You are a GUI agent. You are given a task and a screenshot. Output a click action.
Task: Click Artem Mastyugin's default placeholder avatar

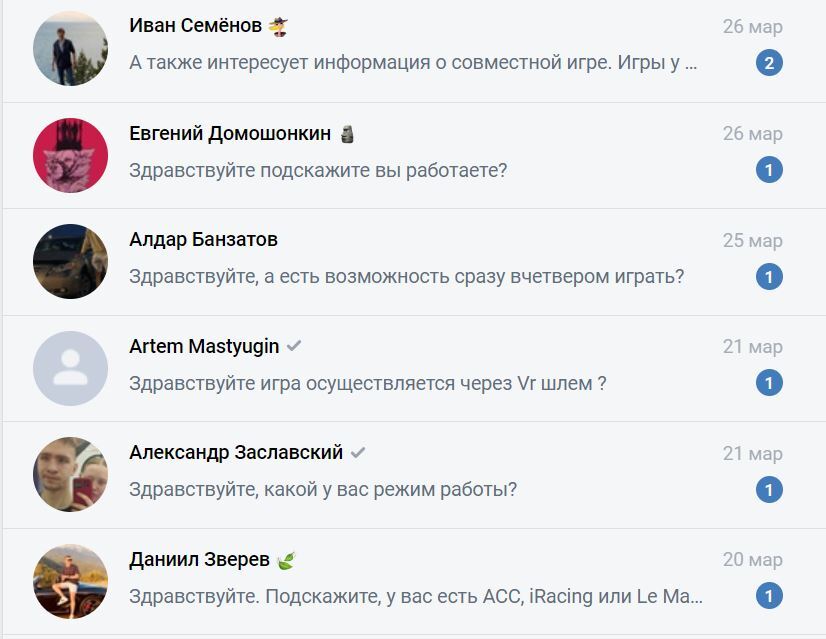pos(70,368)
